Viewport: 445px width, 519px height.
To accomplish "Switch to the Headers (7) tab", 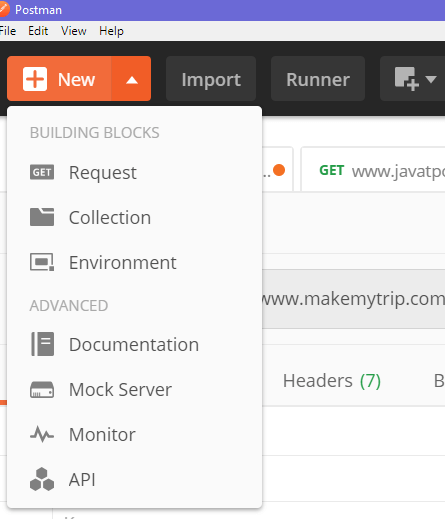I will click(332, 381).
